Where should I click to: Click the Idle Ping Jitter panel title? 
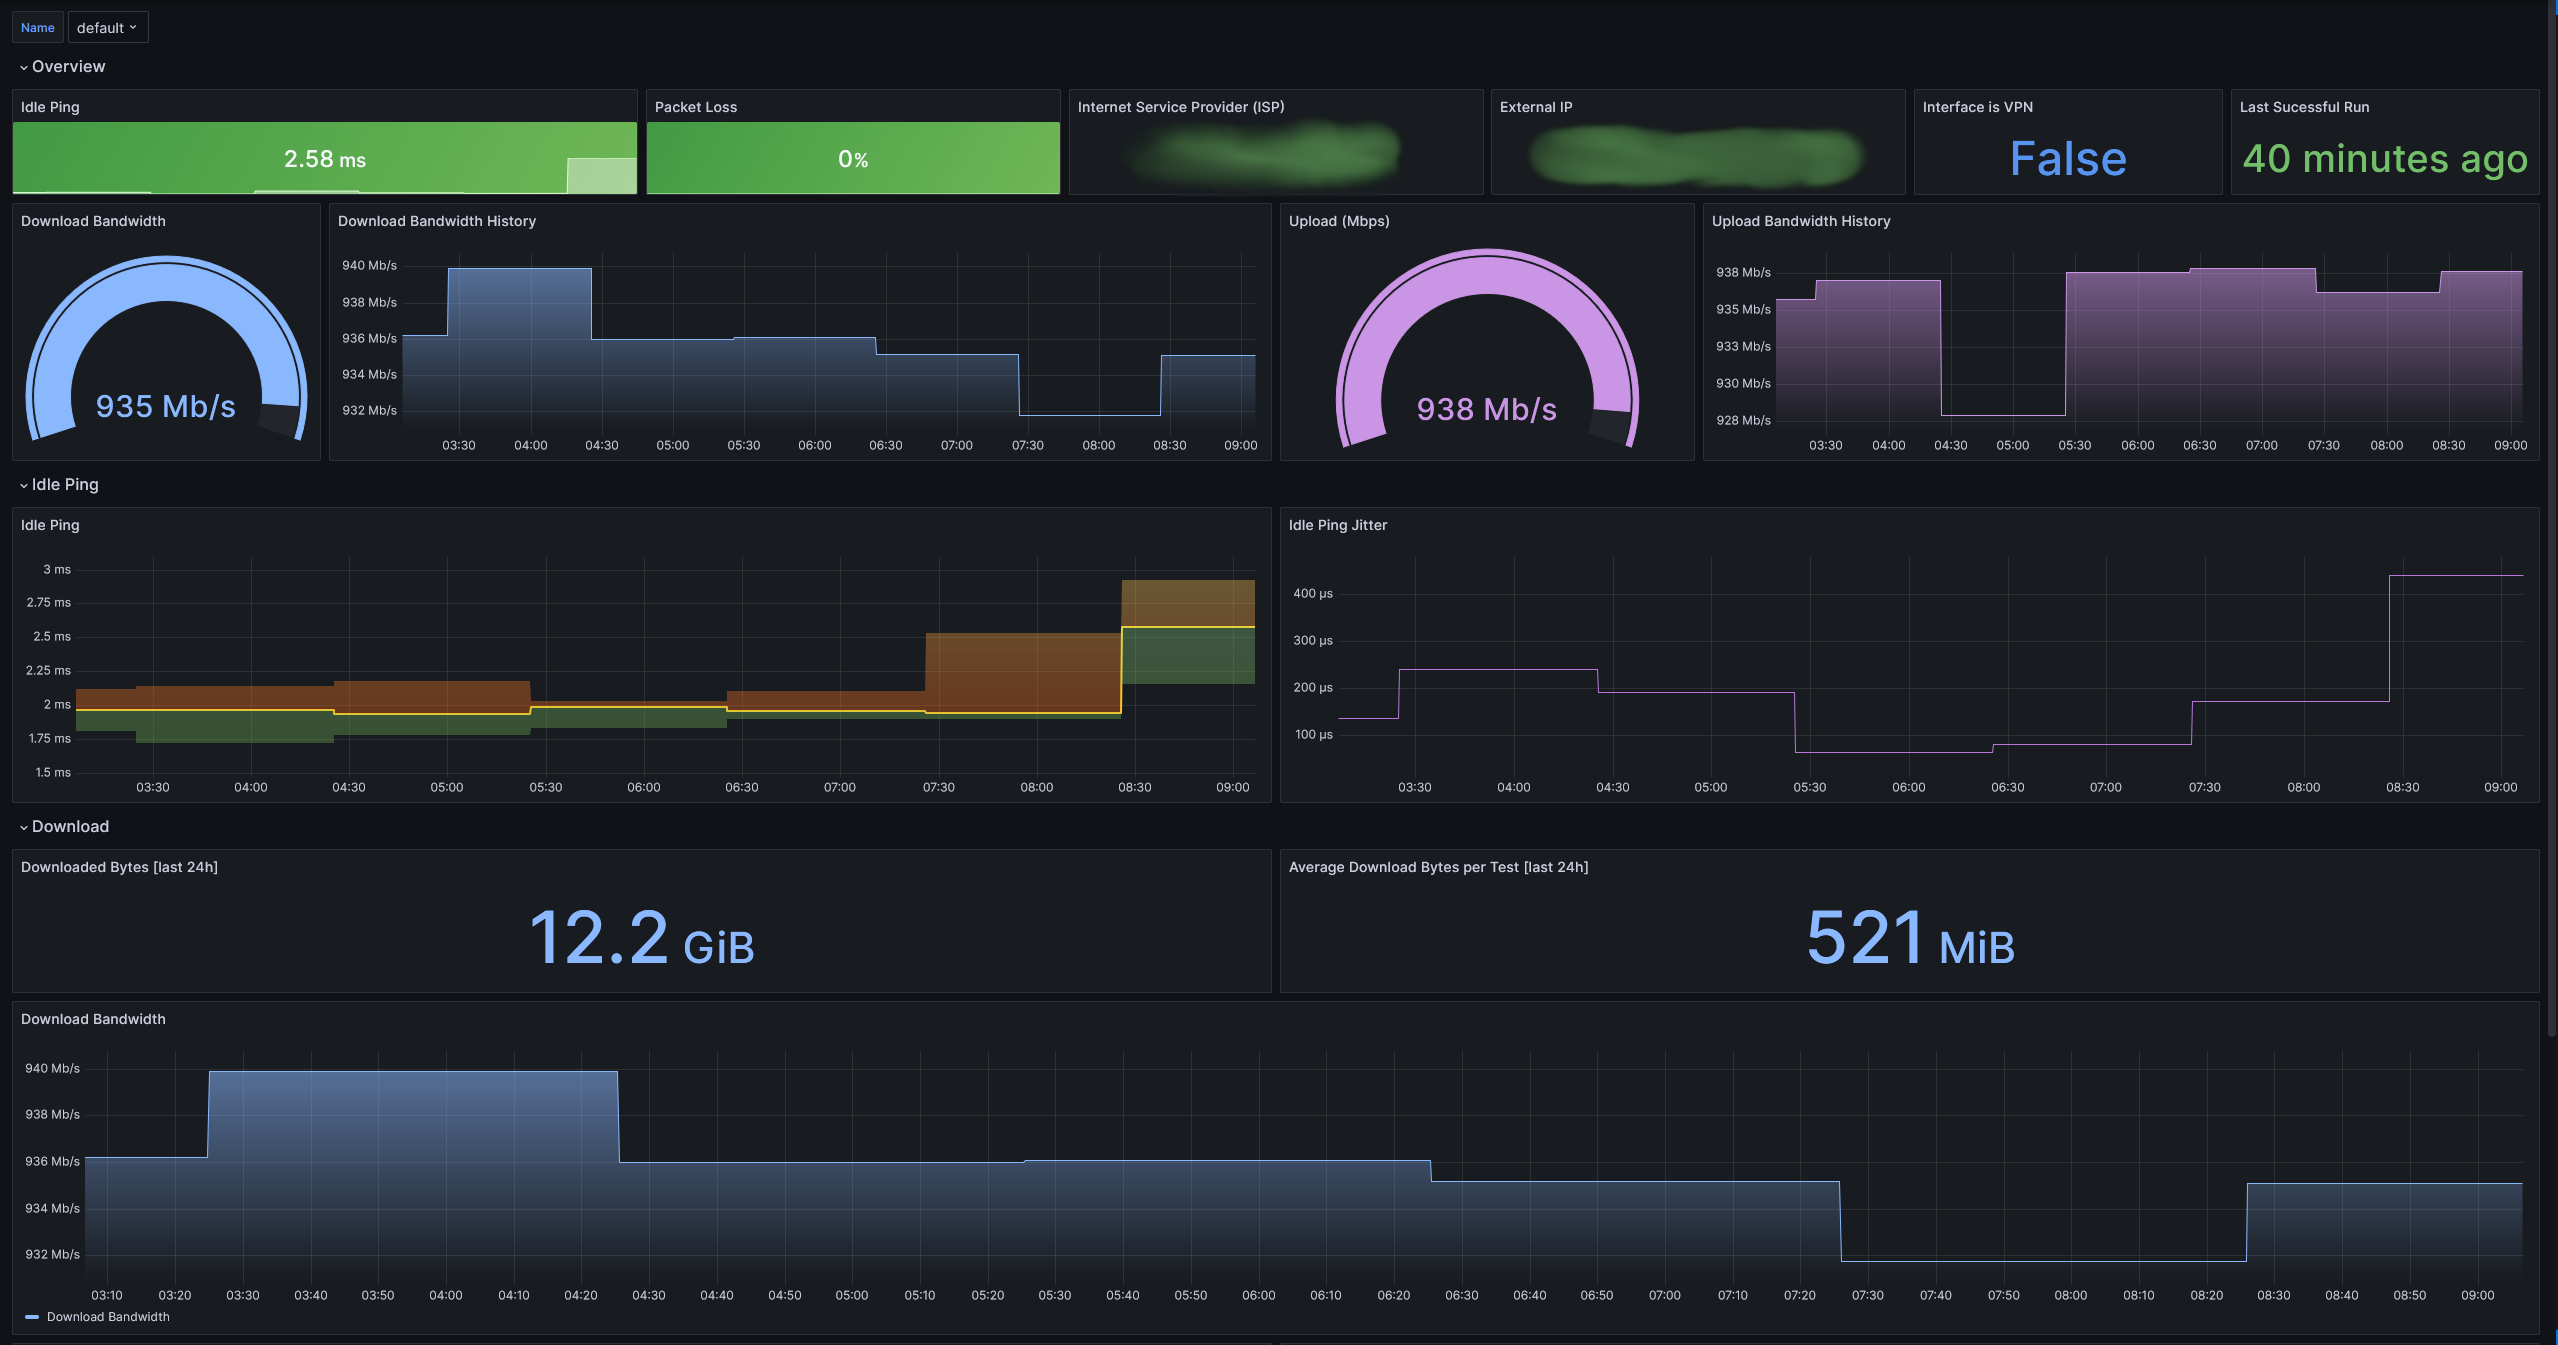coord(1337,525)
